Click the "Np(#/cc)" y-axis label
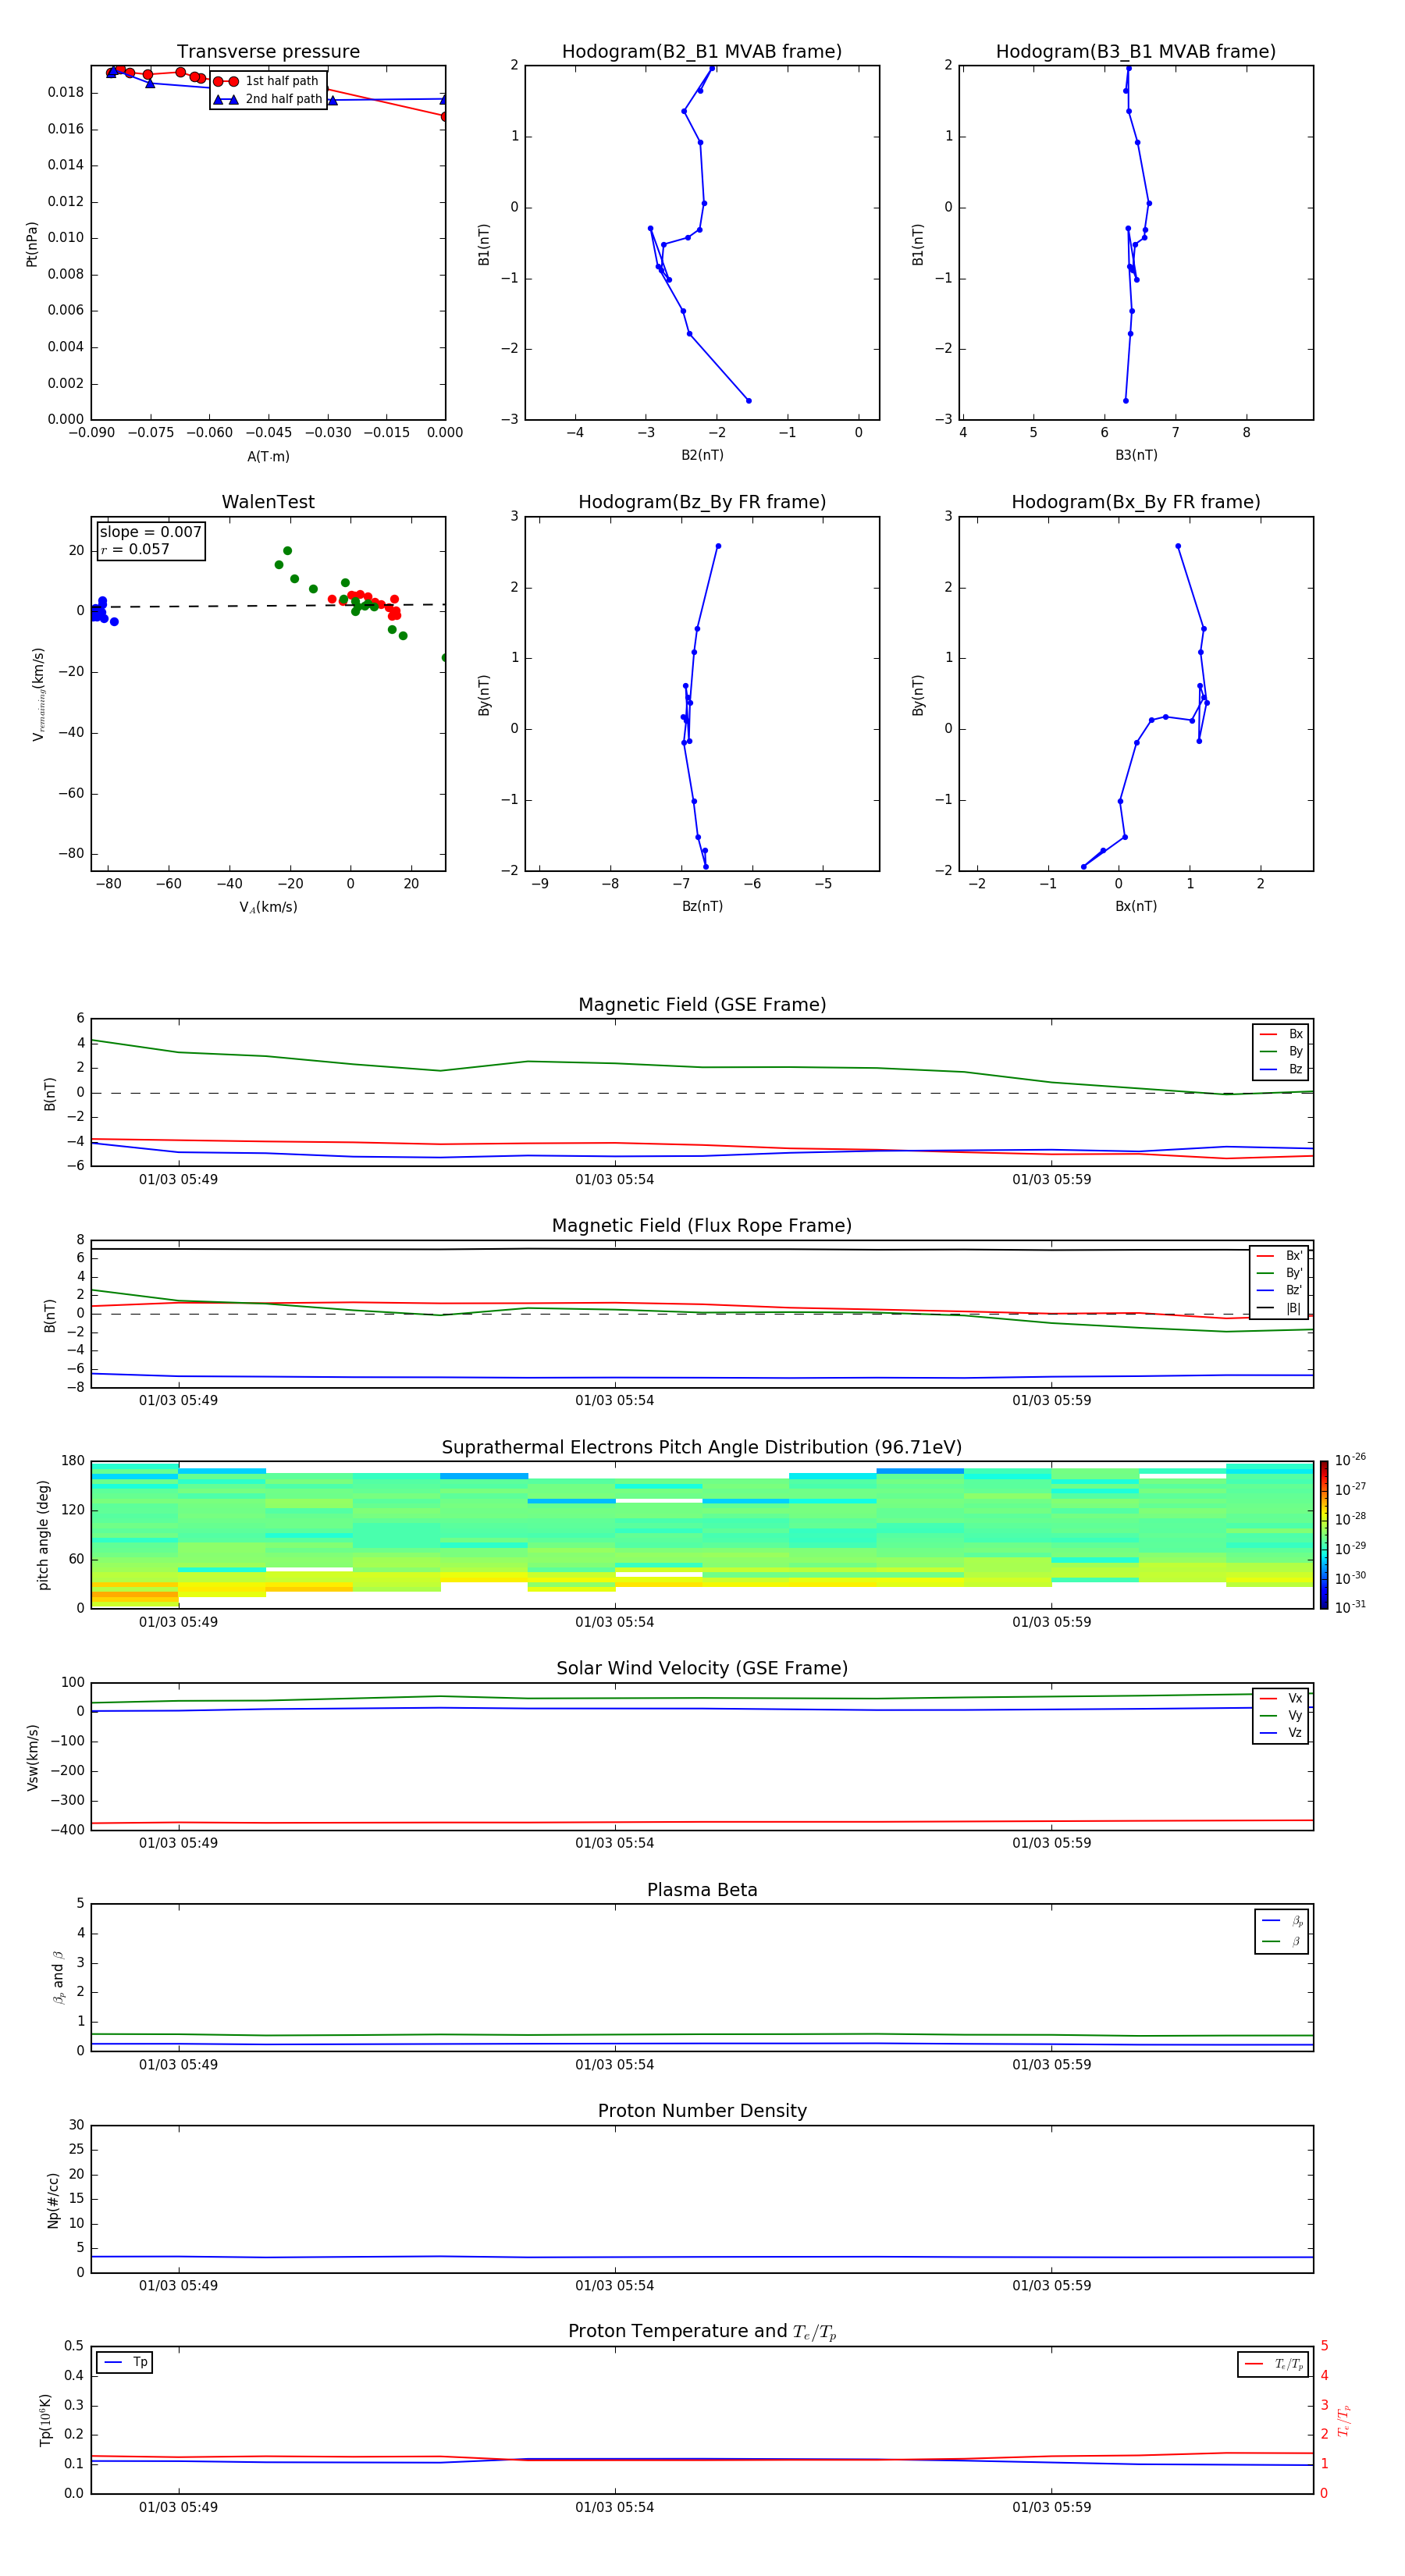 tap(53, 2199)
